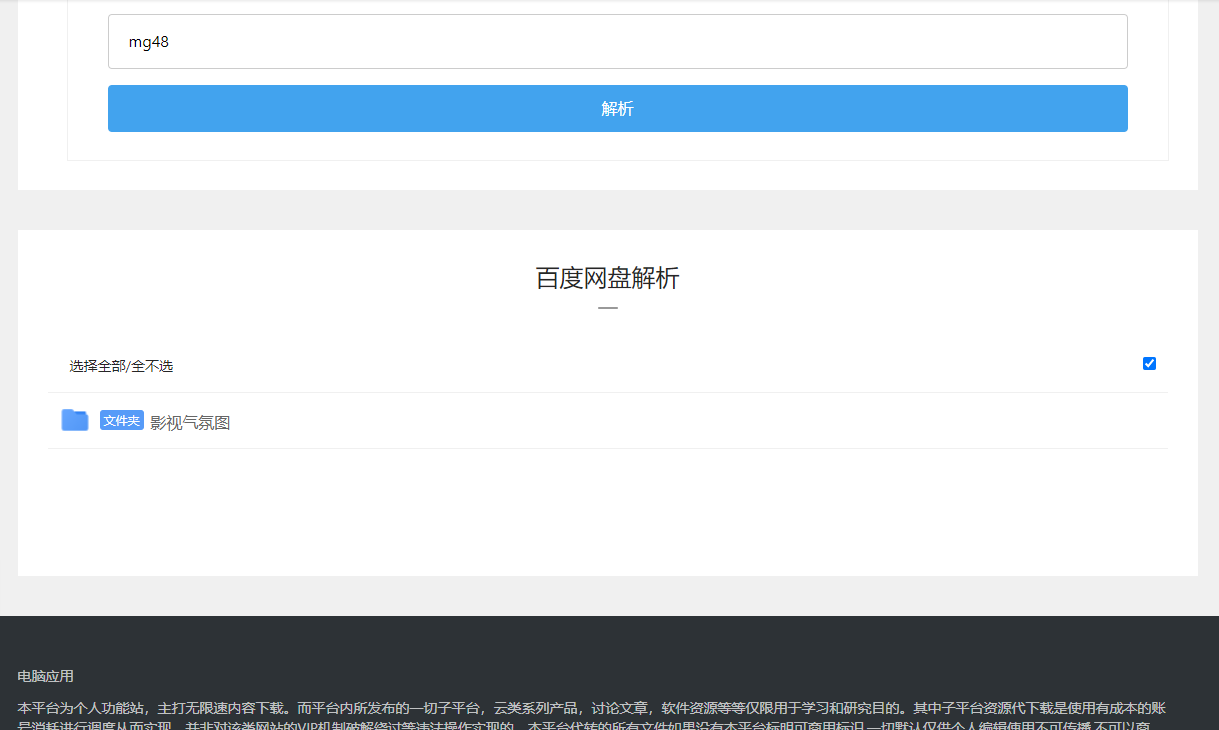
Task: Click the input field containing mg48
Action: pyautogui.click(x=617, y=42)
